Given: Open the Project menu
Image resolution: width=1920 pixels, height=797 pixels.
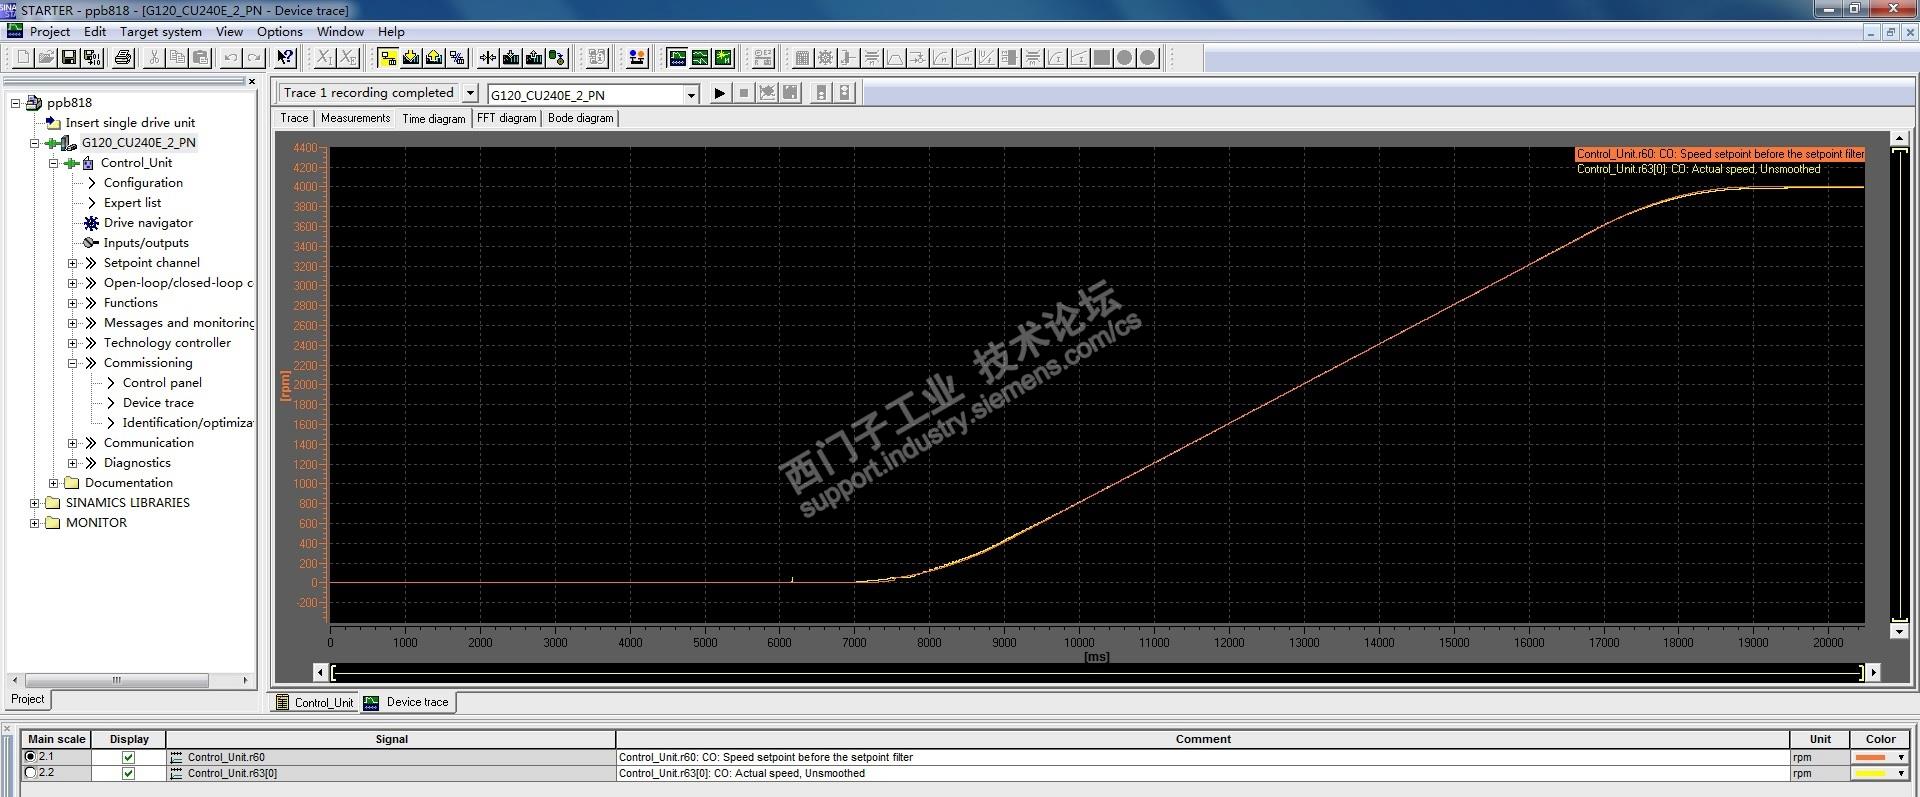Looking at the screenshot, I should click(x=50, y=31).
